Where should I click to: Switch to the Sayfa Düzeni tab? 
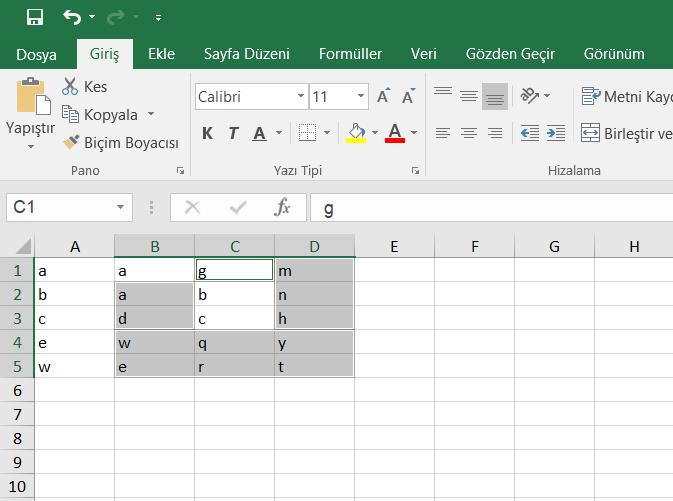coord(246,54)
